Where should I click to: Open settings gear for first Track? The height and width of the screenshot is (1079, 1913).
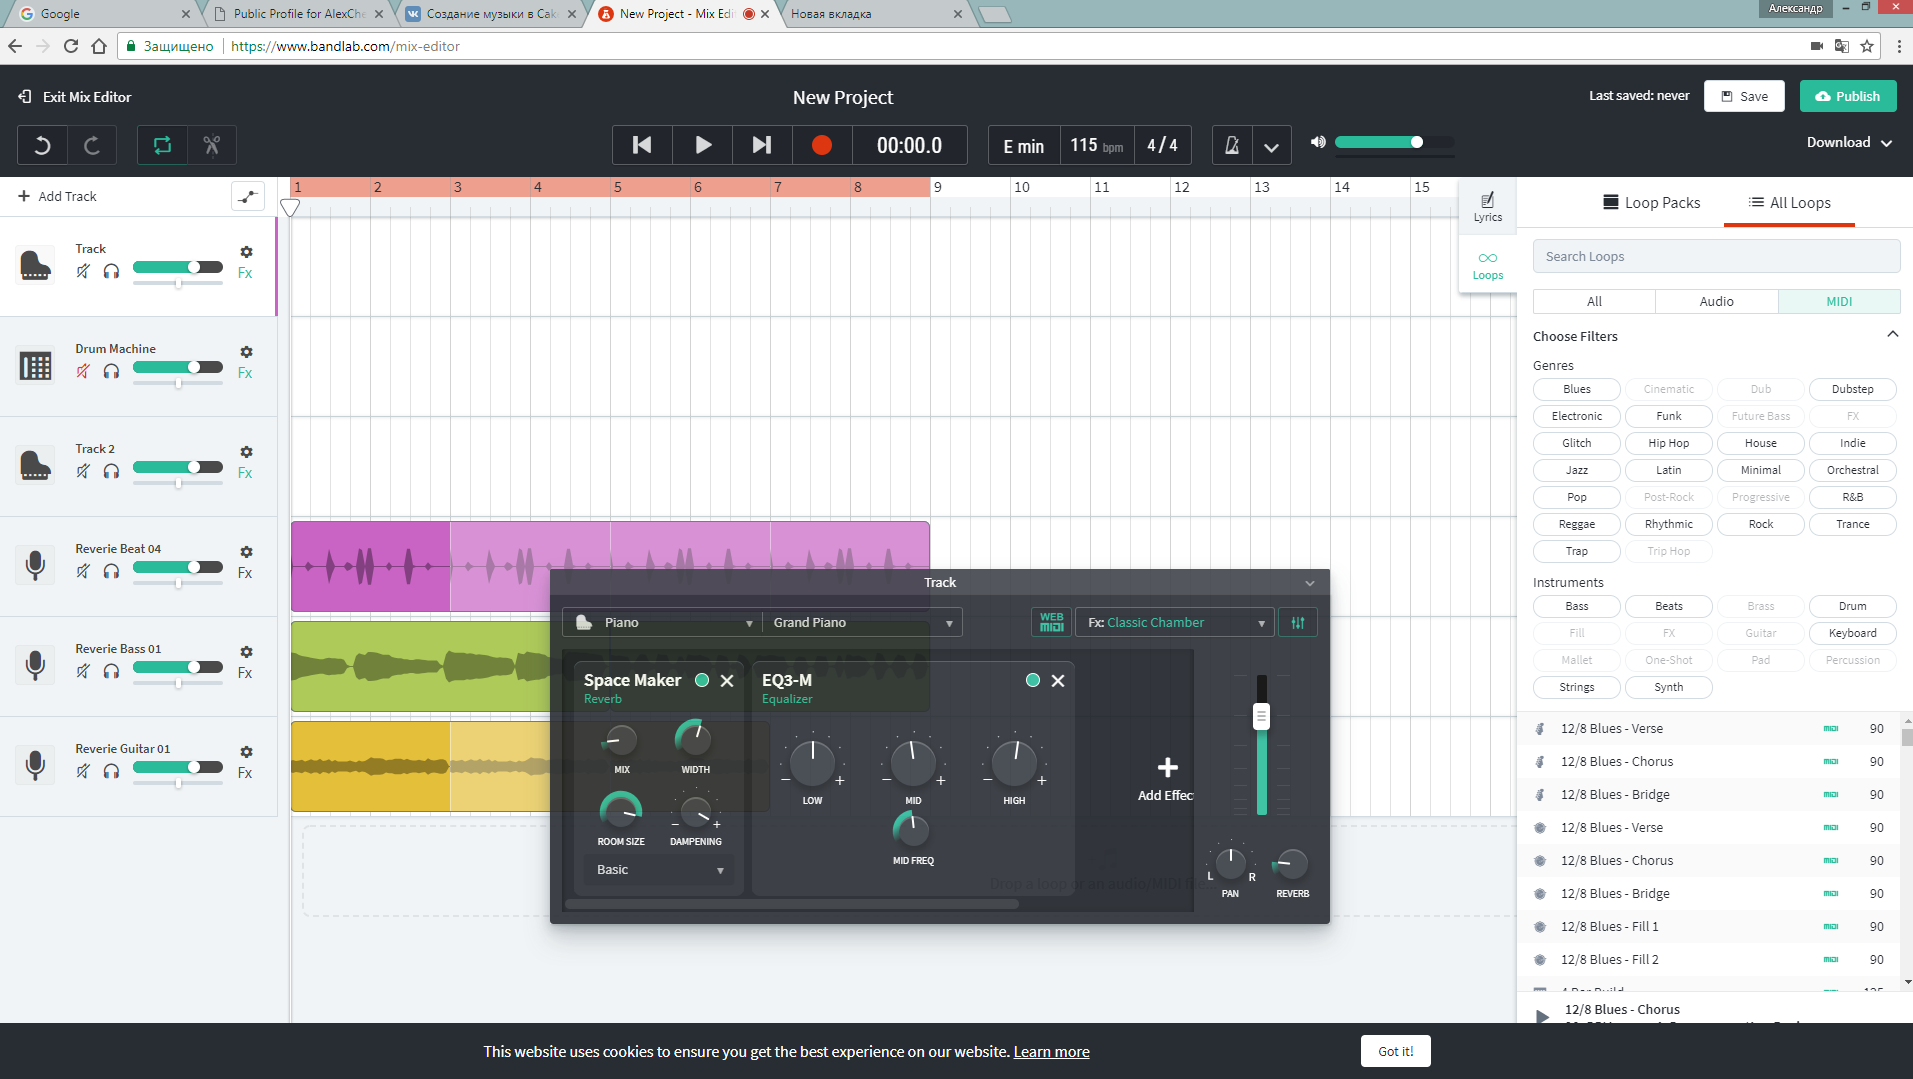[x=246, y=252]
